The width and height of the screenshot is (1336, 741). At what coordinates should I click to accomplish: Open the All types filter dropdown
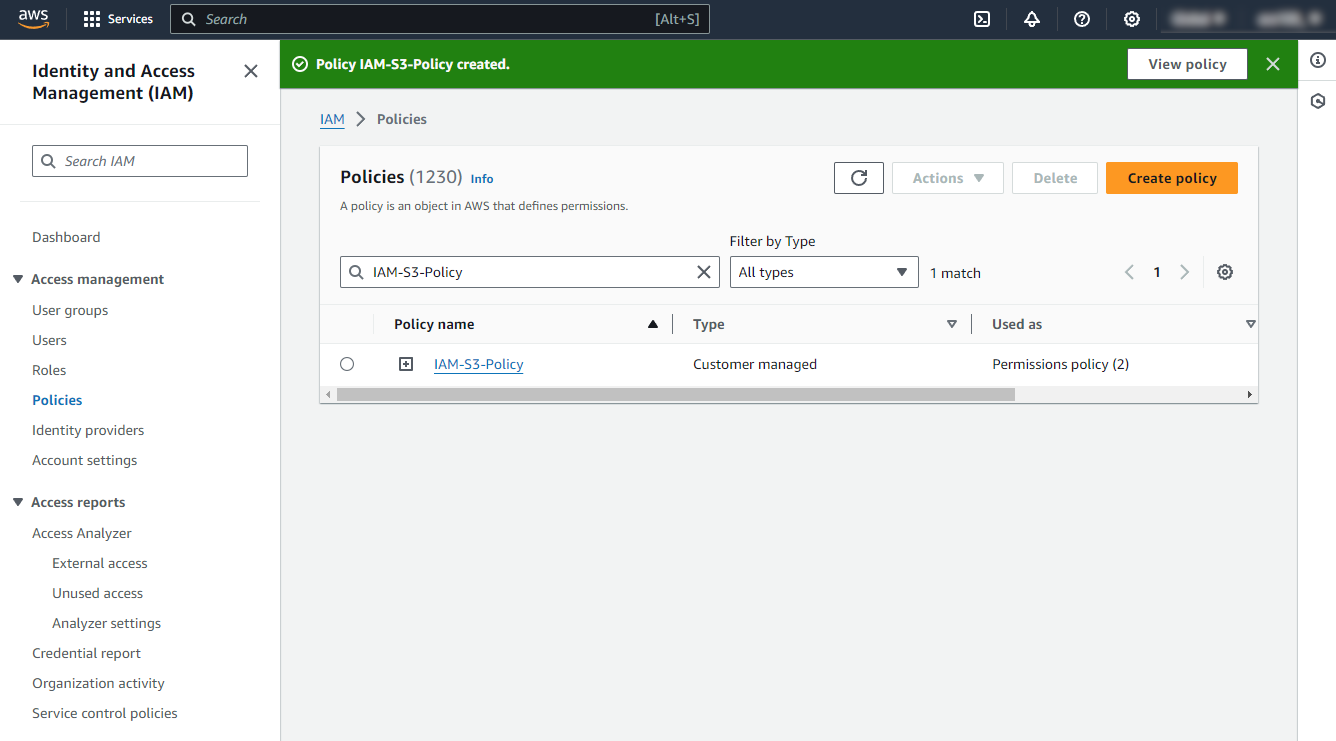(823, 271)
